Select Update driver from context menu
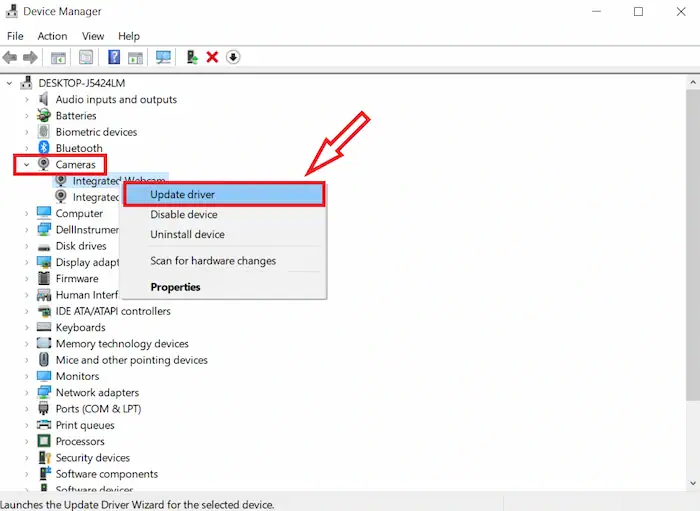This screenshot has width=700, height=511. click(x=183, y=194)
